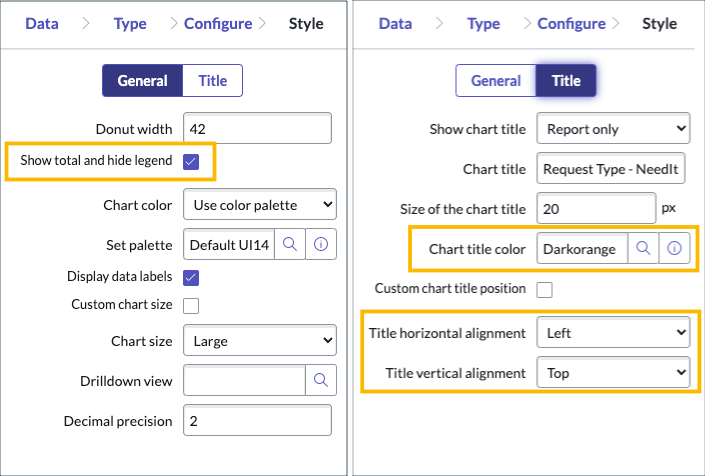Click the Size of the chart title field

click(596, 209)
